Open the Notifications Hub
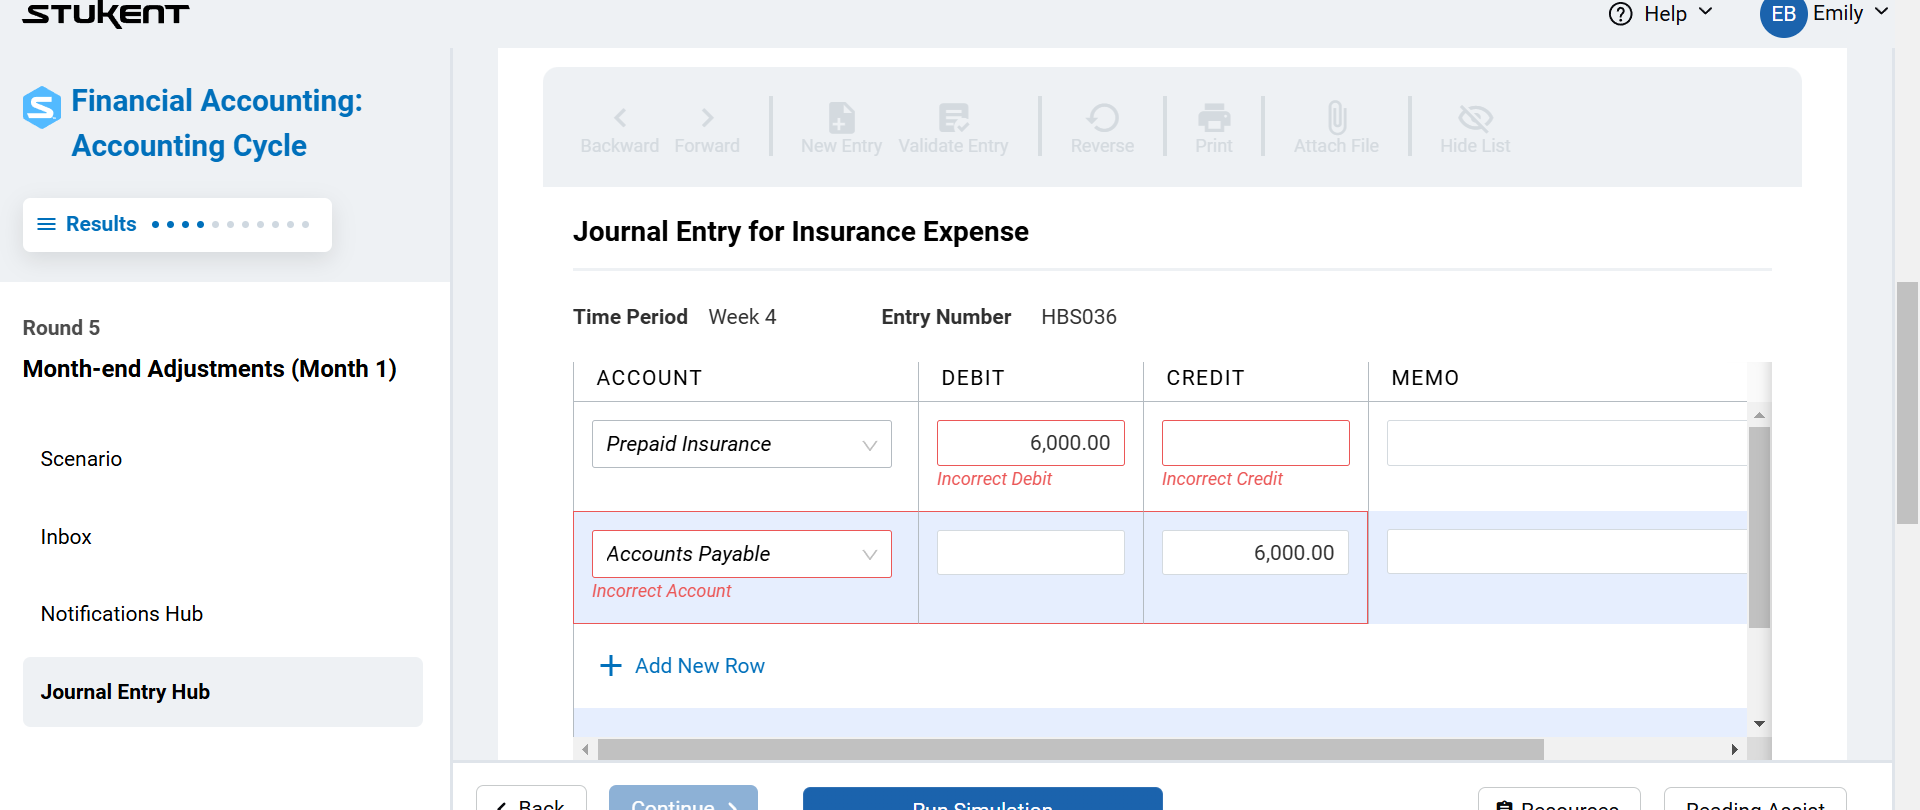The height and width of the screenshot is (810, 1920). coord(122,614)
